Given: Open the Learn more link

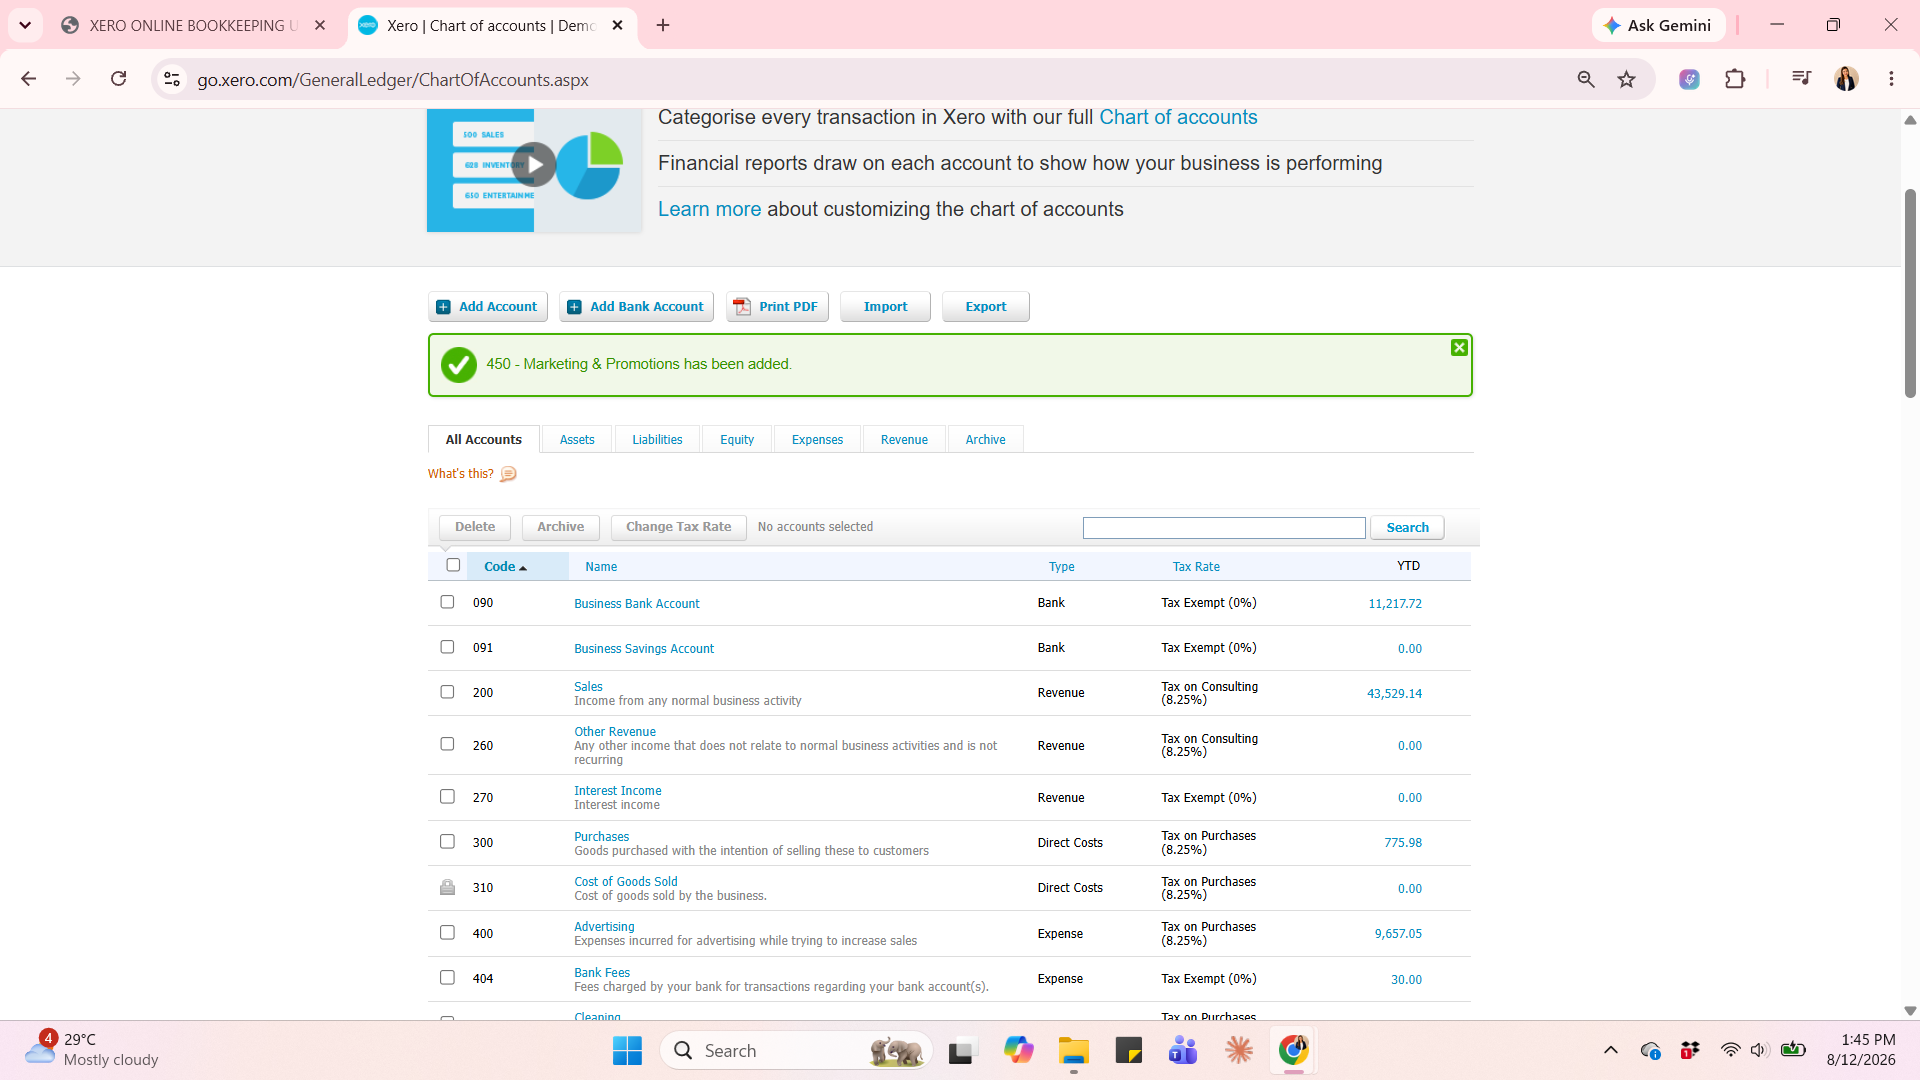Looking at the screenshot, I should 709,209.
